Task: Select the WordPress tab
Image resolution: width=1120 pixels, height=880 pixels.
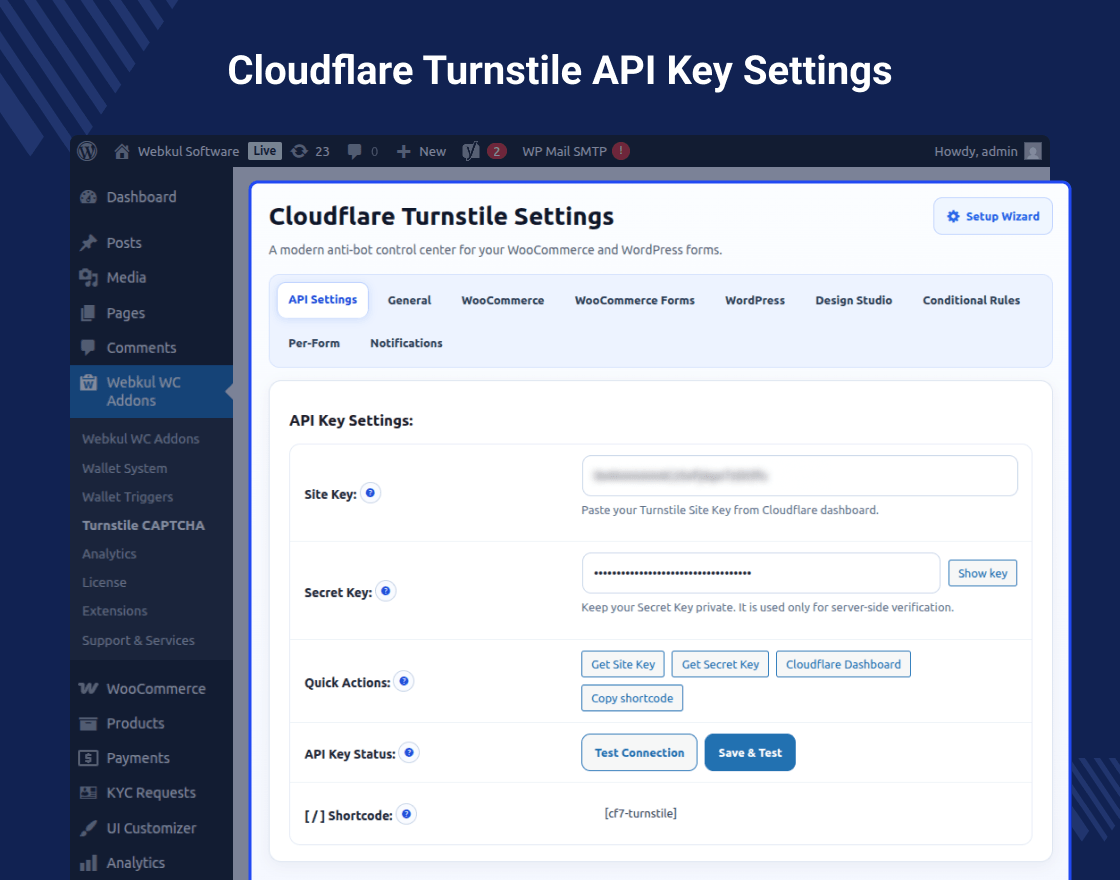Action: [755, 301]
